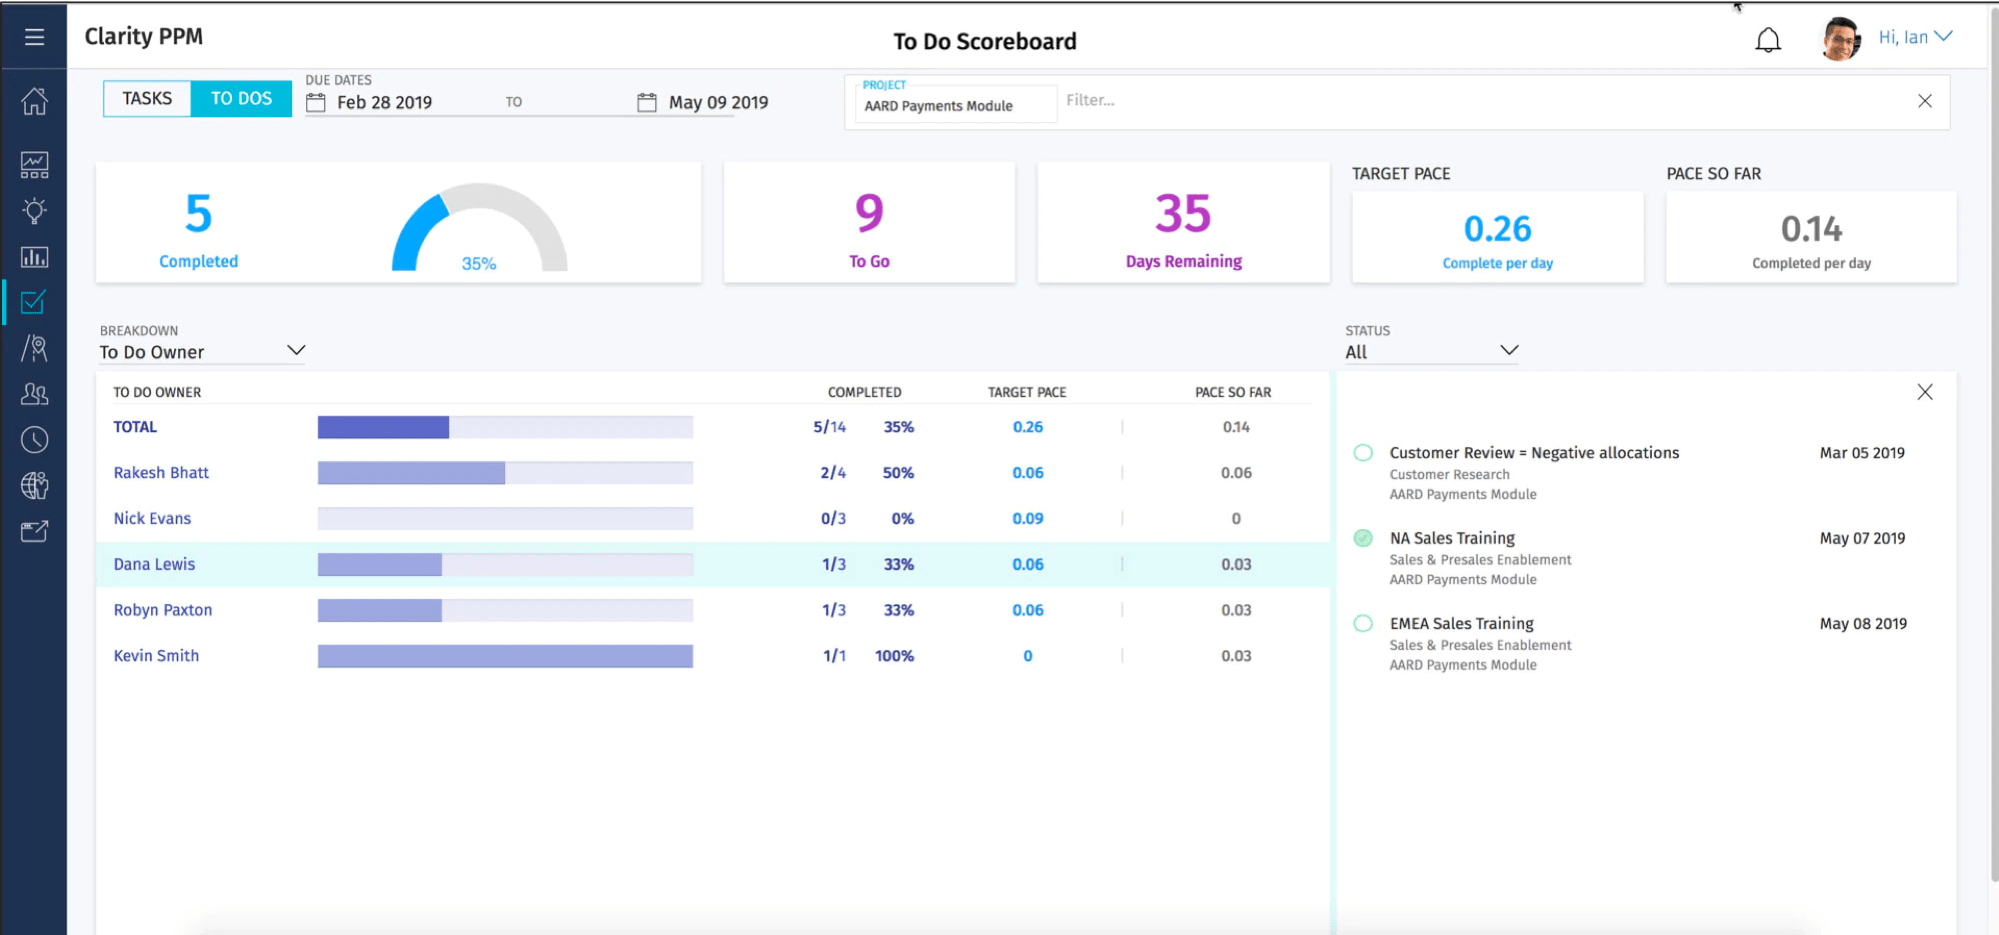This screenshot has height=935, width=1999.
Task: Open notifications bell
Action: click(1768, 40)
